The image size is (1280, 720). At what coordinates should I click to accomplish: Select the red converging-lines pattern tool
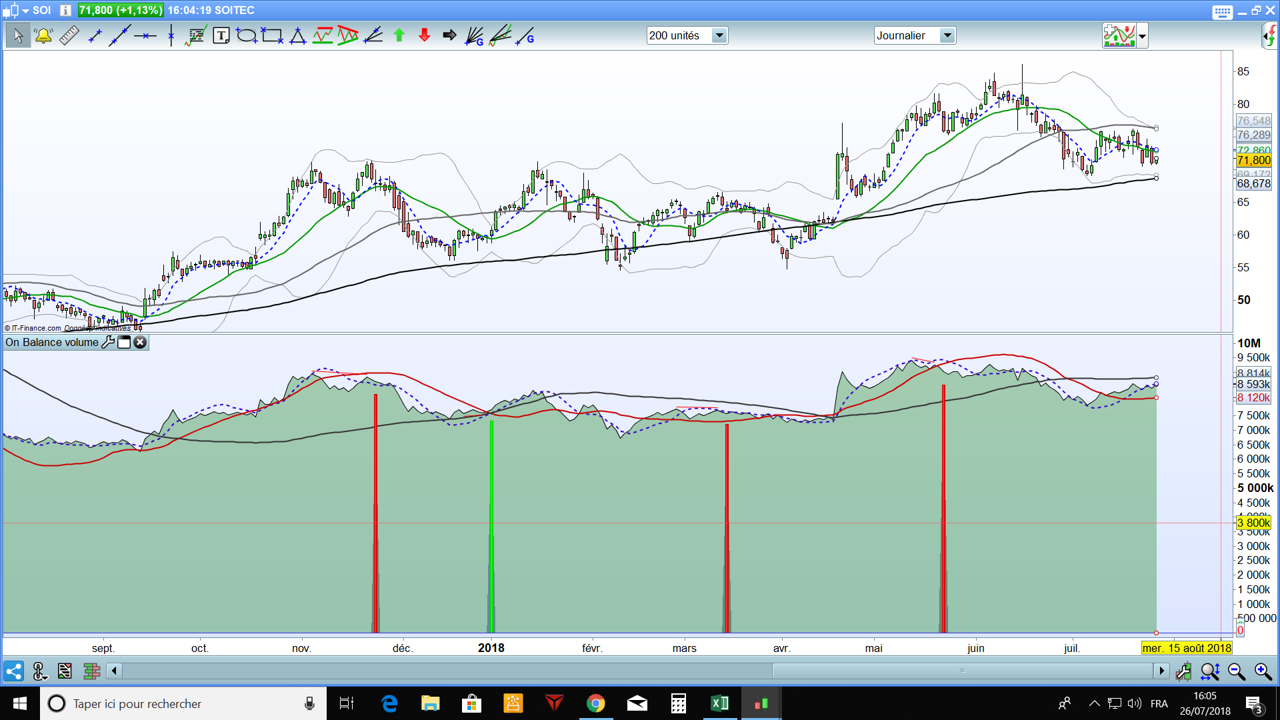pyautogui.click(x=348, y=36)
